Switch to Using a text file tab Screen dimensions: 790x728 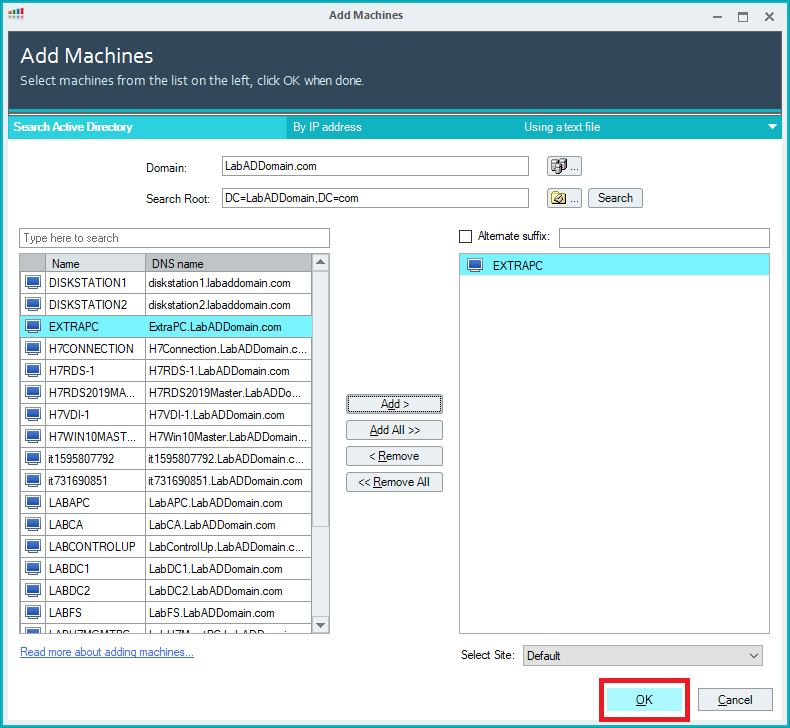(x=562, y=127)
